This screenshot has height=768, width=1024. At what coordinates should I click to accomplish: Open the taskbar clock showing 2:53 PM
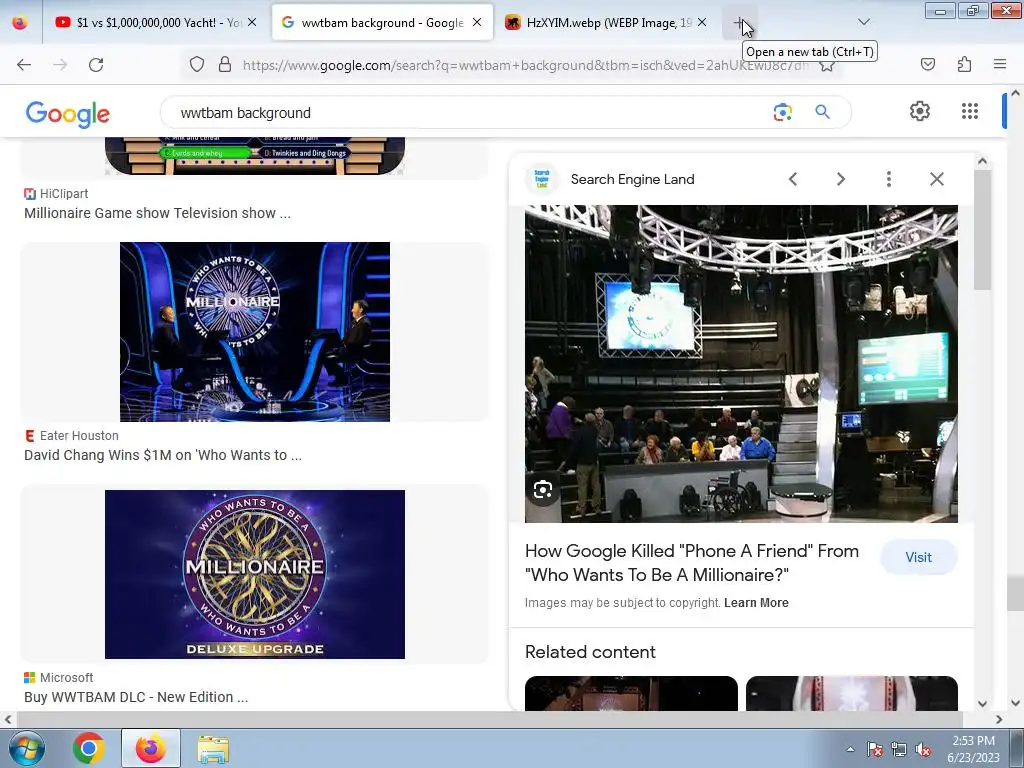pos(973,749)
